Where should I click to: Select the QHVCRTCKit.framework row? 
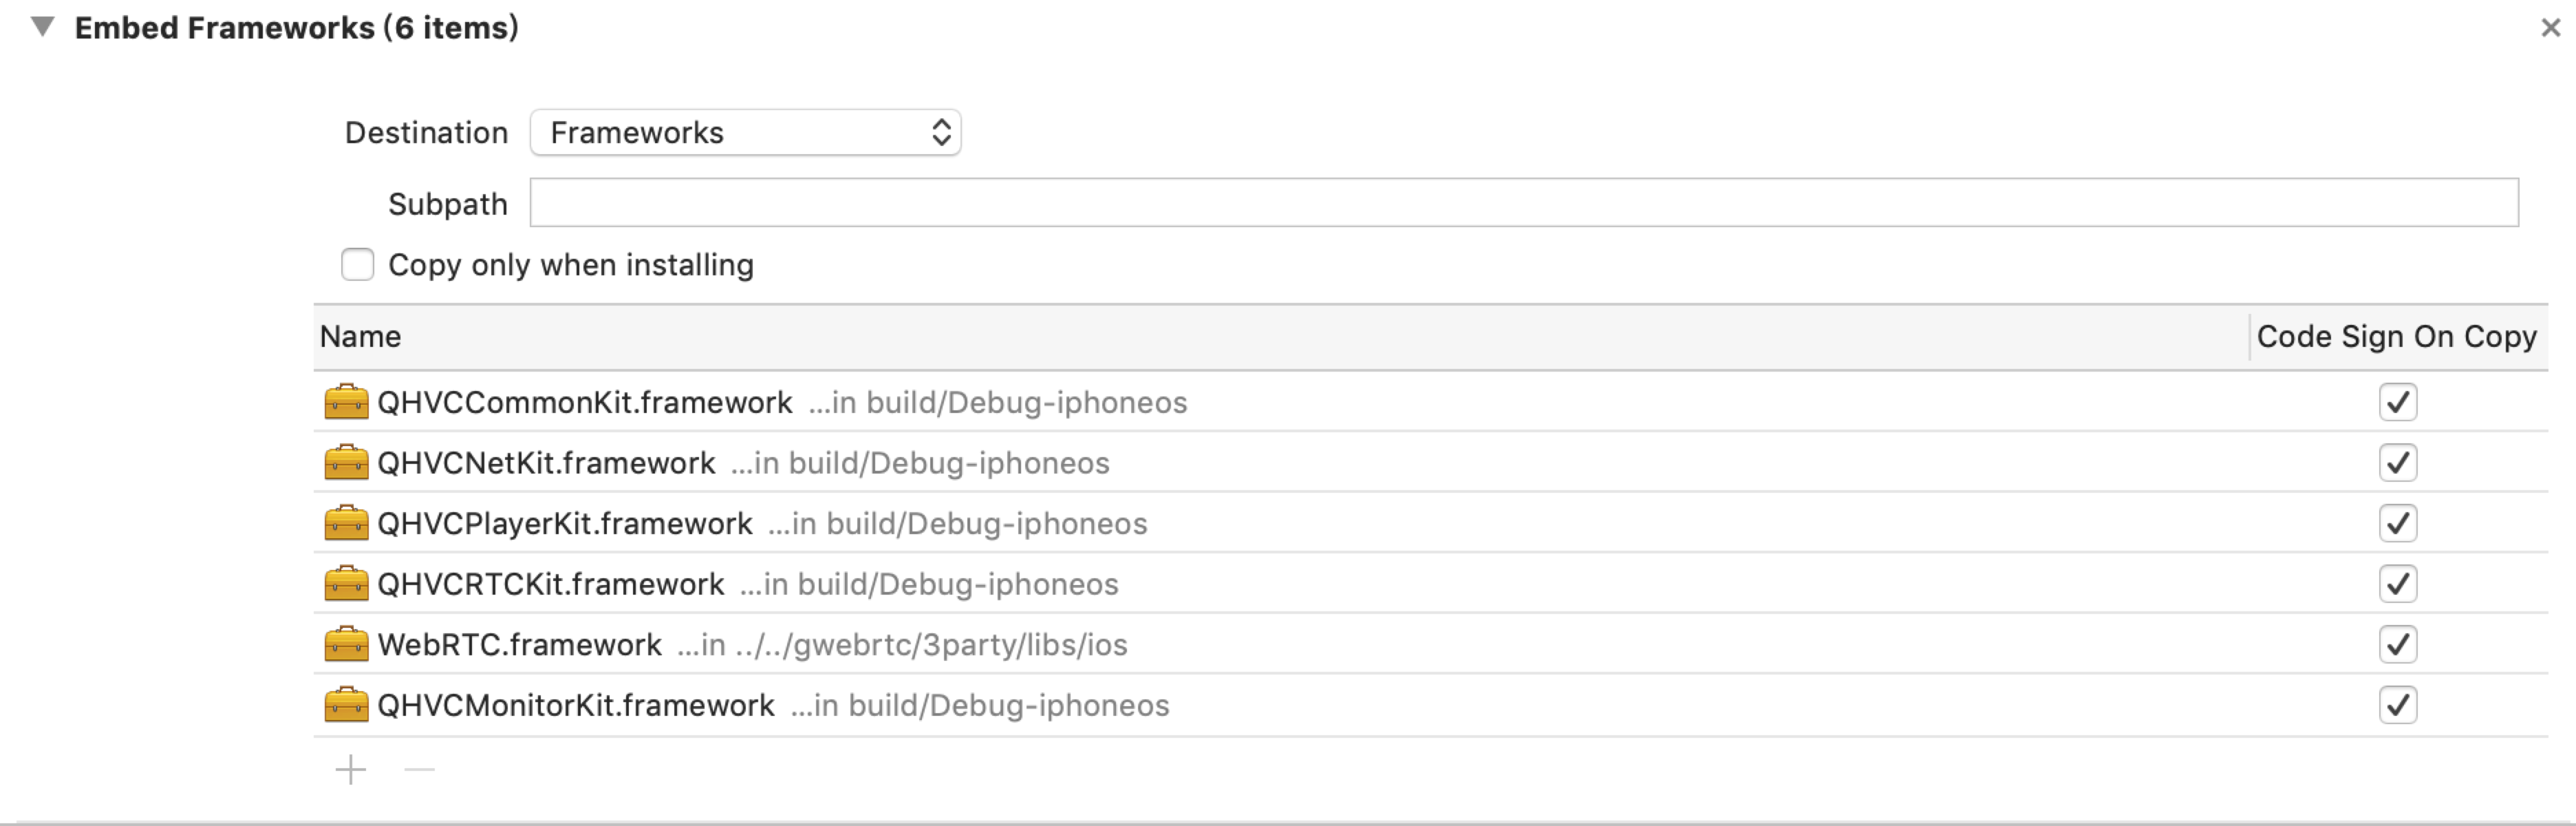pos(1431,584)
